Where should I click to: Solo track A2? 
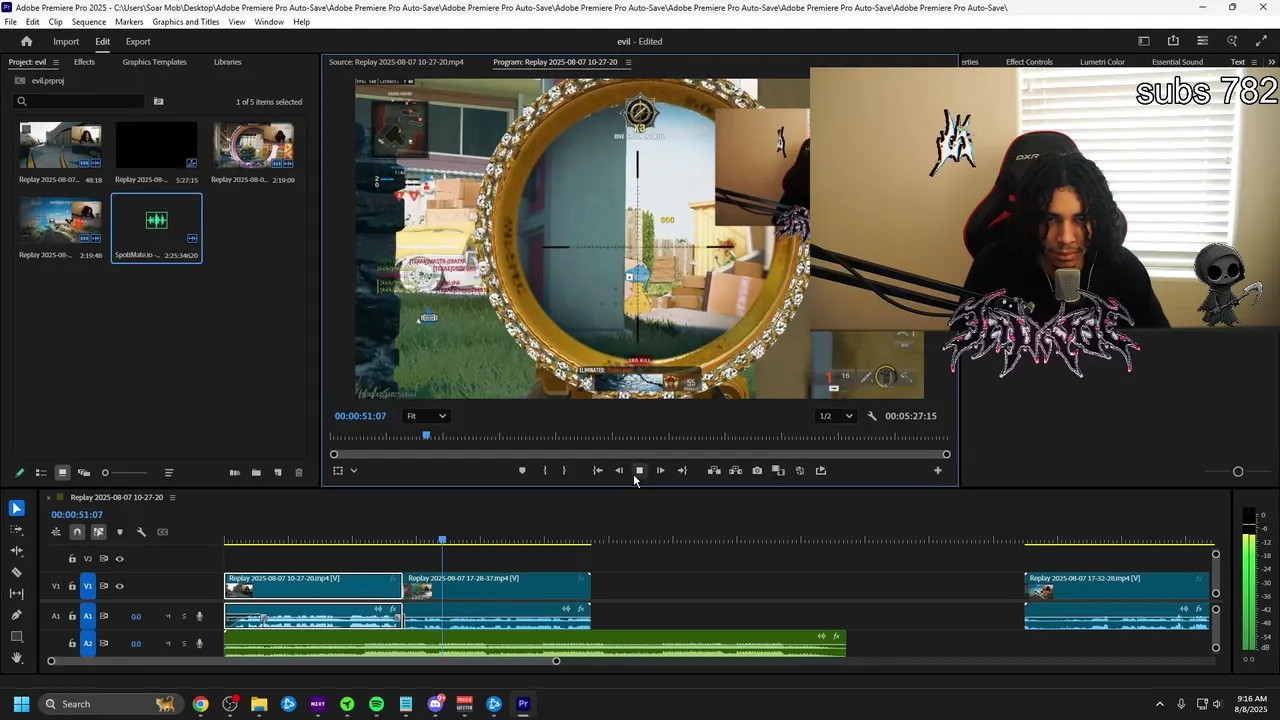(x=184, y=644)
